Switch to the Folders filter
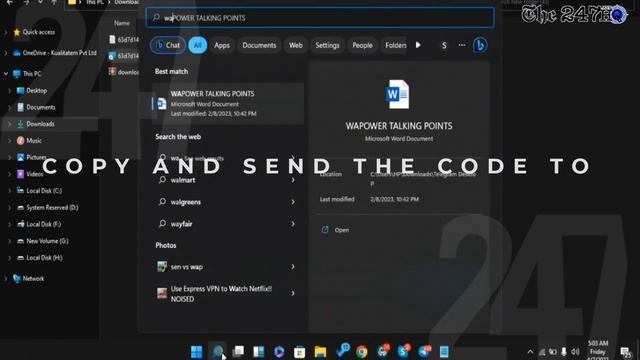Viewport: 640px width, 360px height. coord(395,45)
